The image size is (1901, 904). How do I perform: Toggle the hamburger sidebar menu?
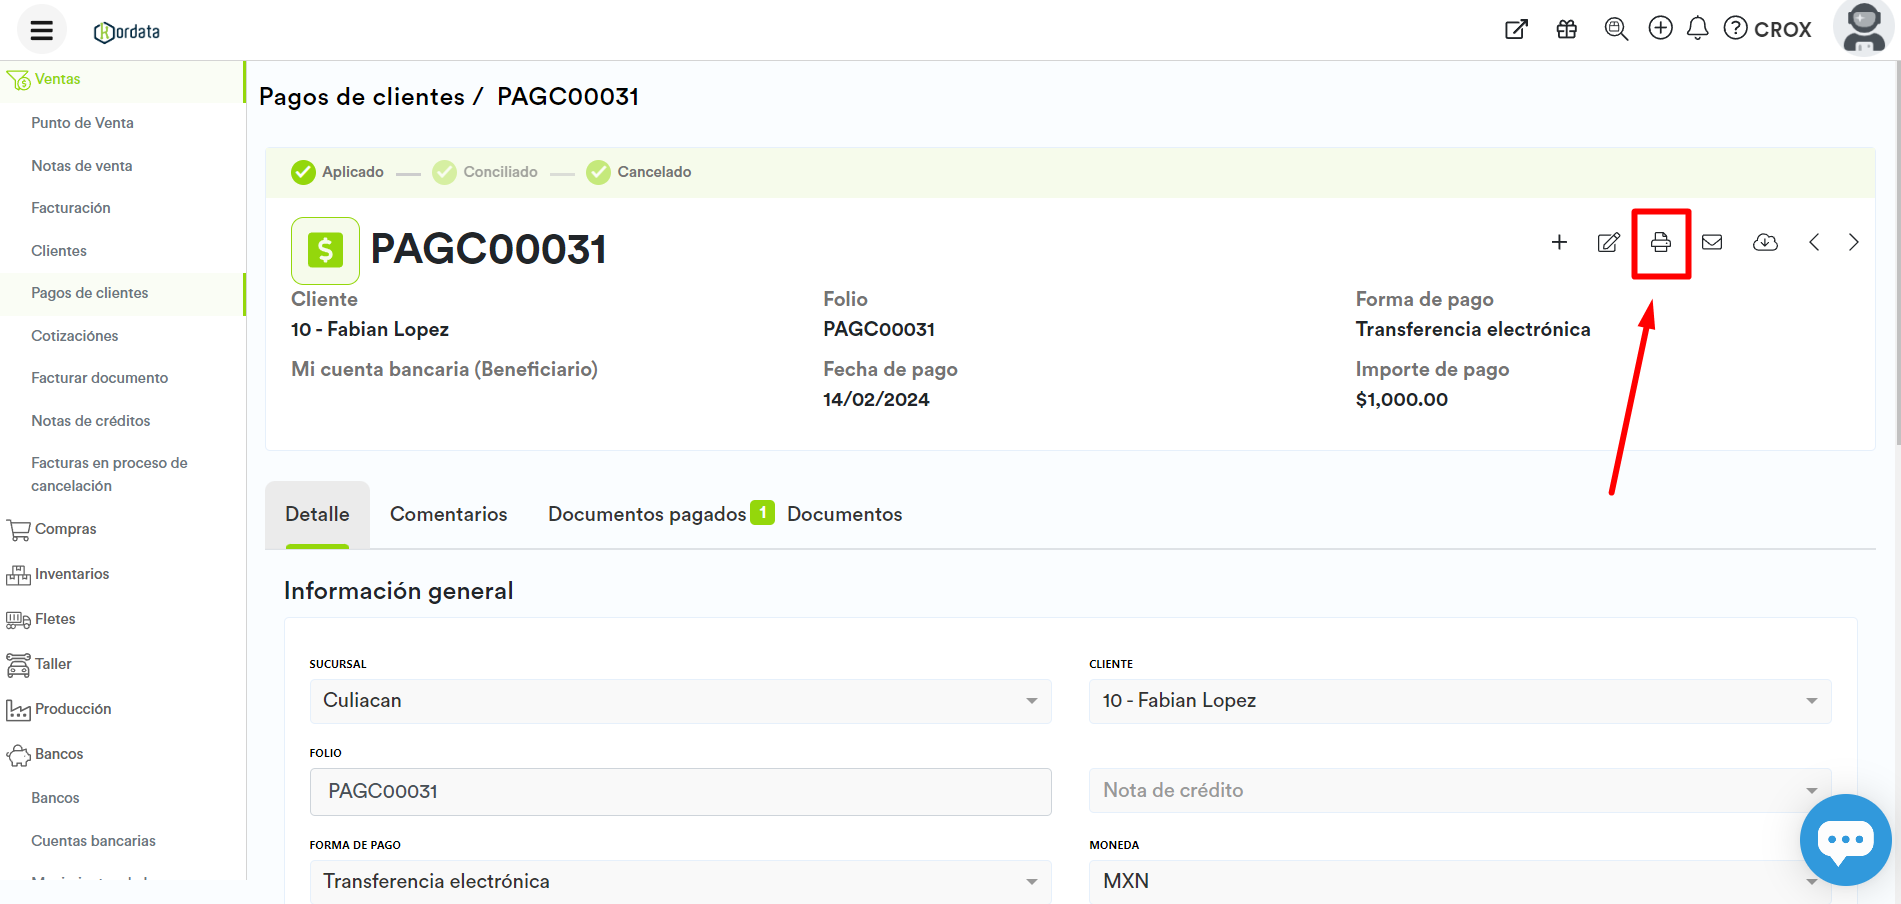coord(41,30)
